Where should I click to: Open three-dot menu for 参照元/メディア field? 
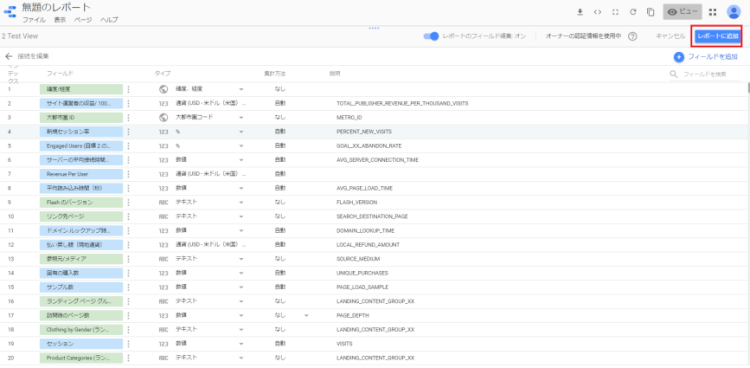click(x=128, y=259)
